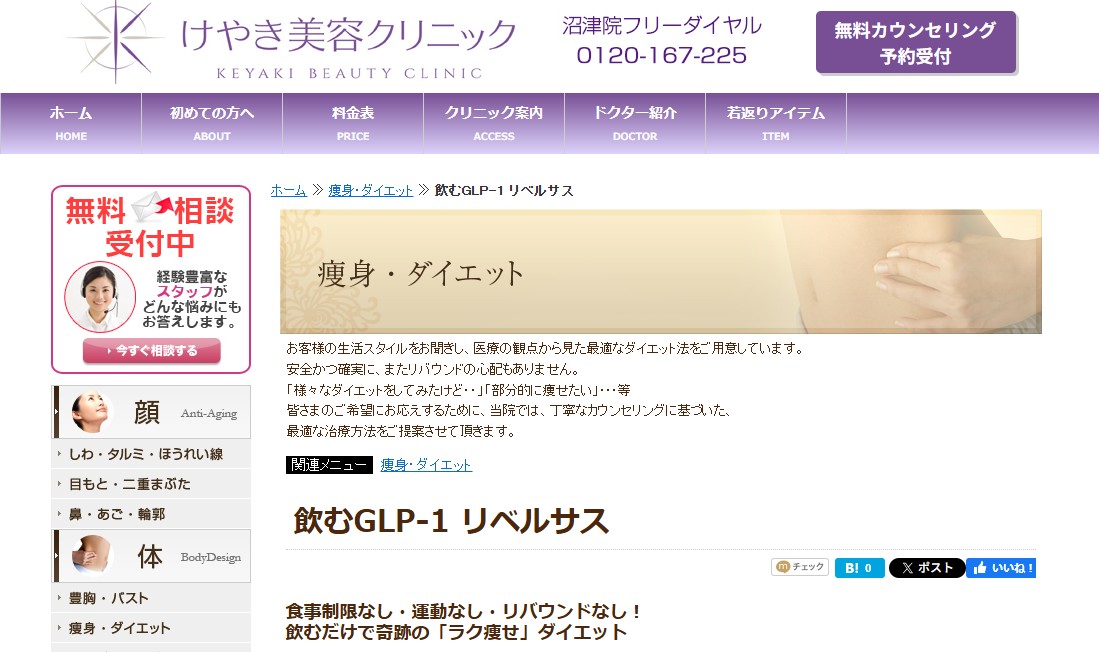The width and height of the screenshot is (1099, 652).
Task: Open the ドクター紹介 DOCTOR menu item
Action: point(635,123)
